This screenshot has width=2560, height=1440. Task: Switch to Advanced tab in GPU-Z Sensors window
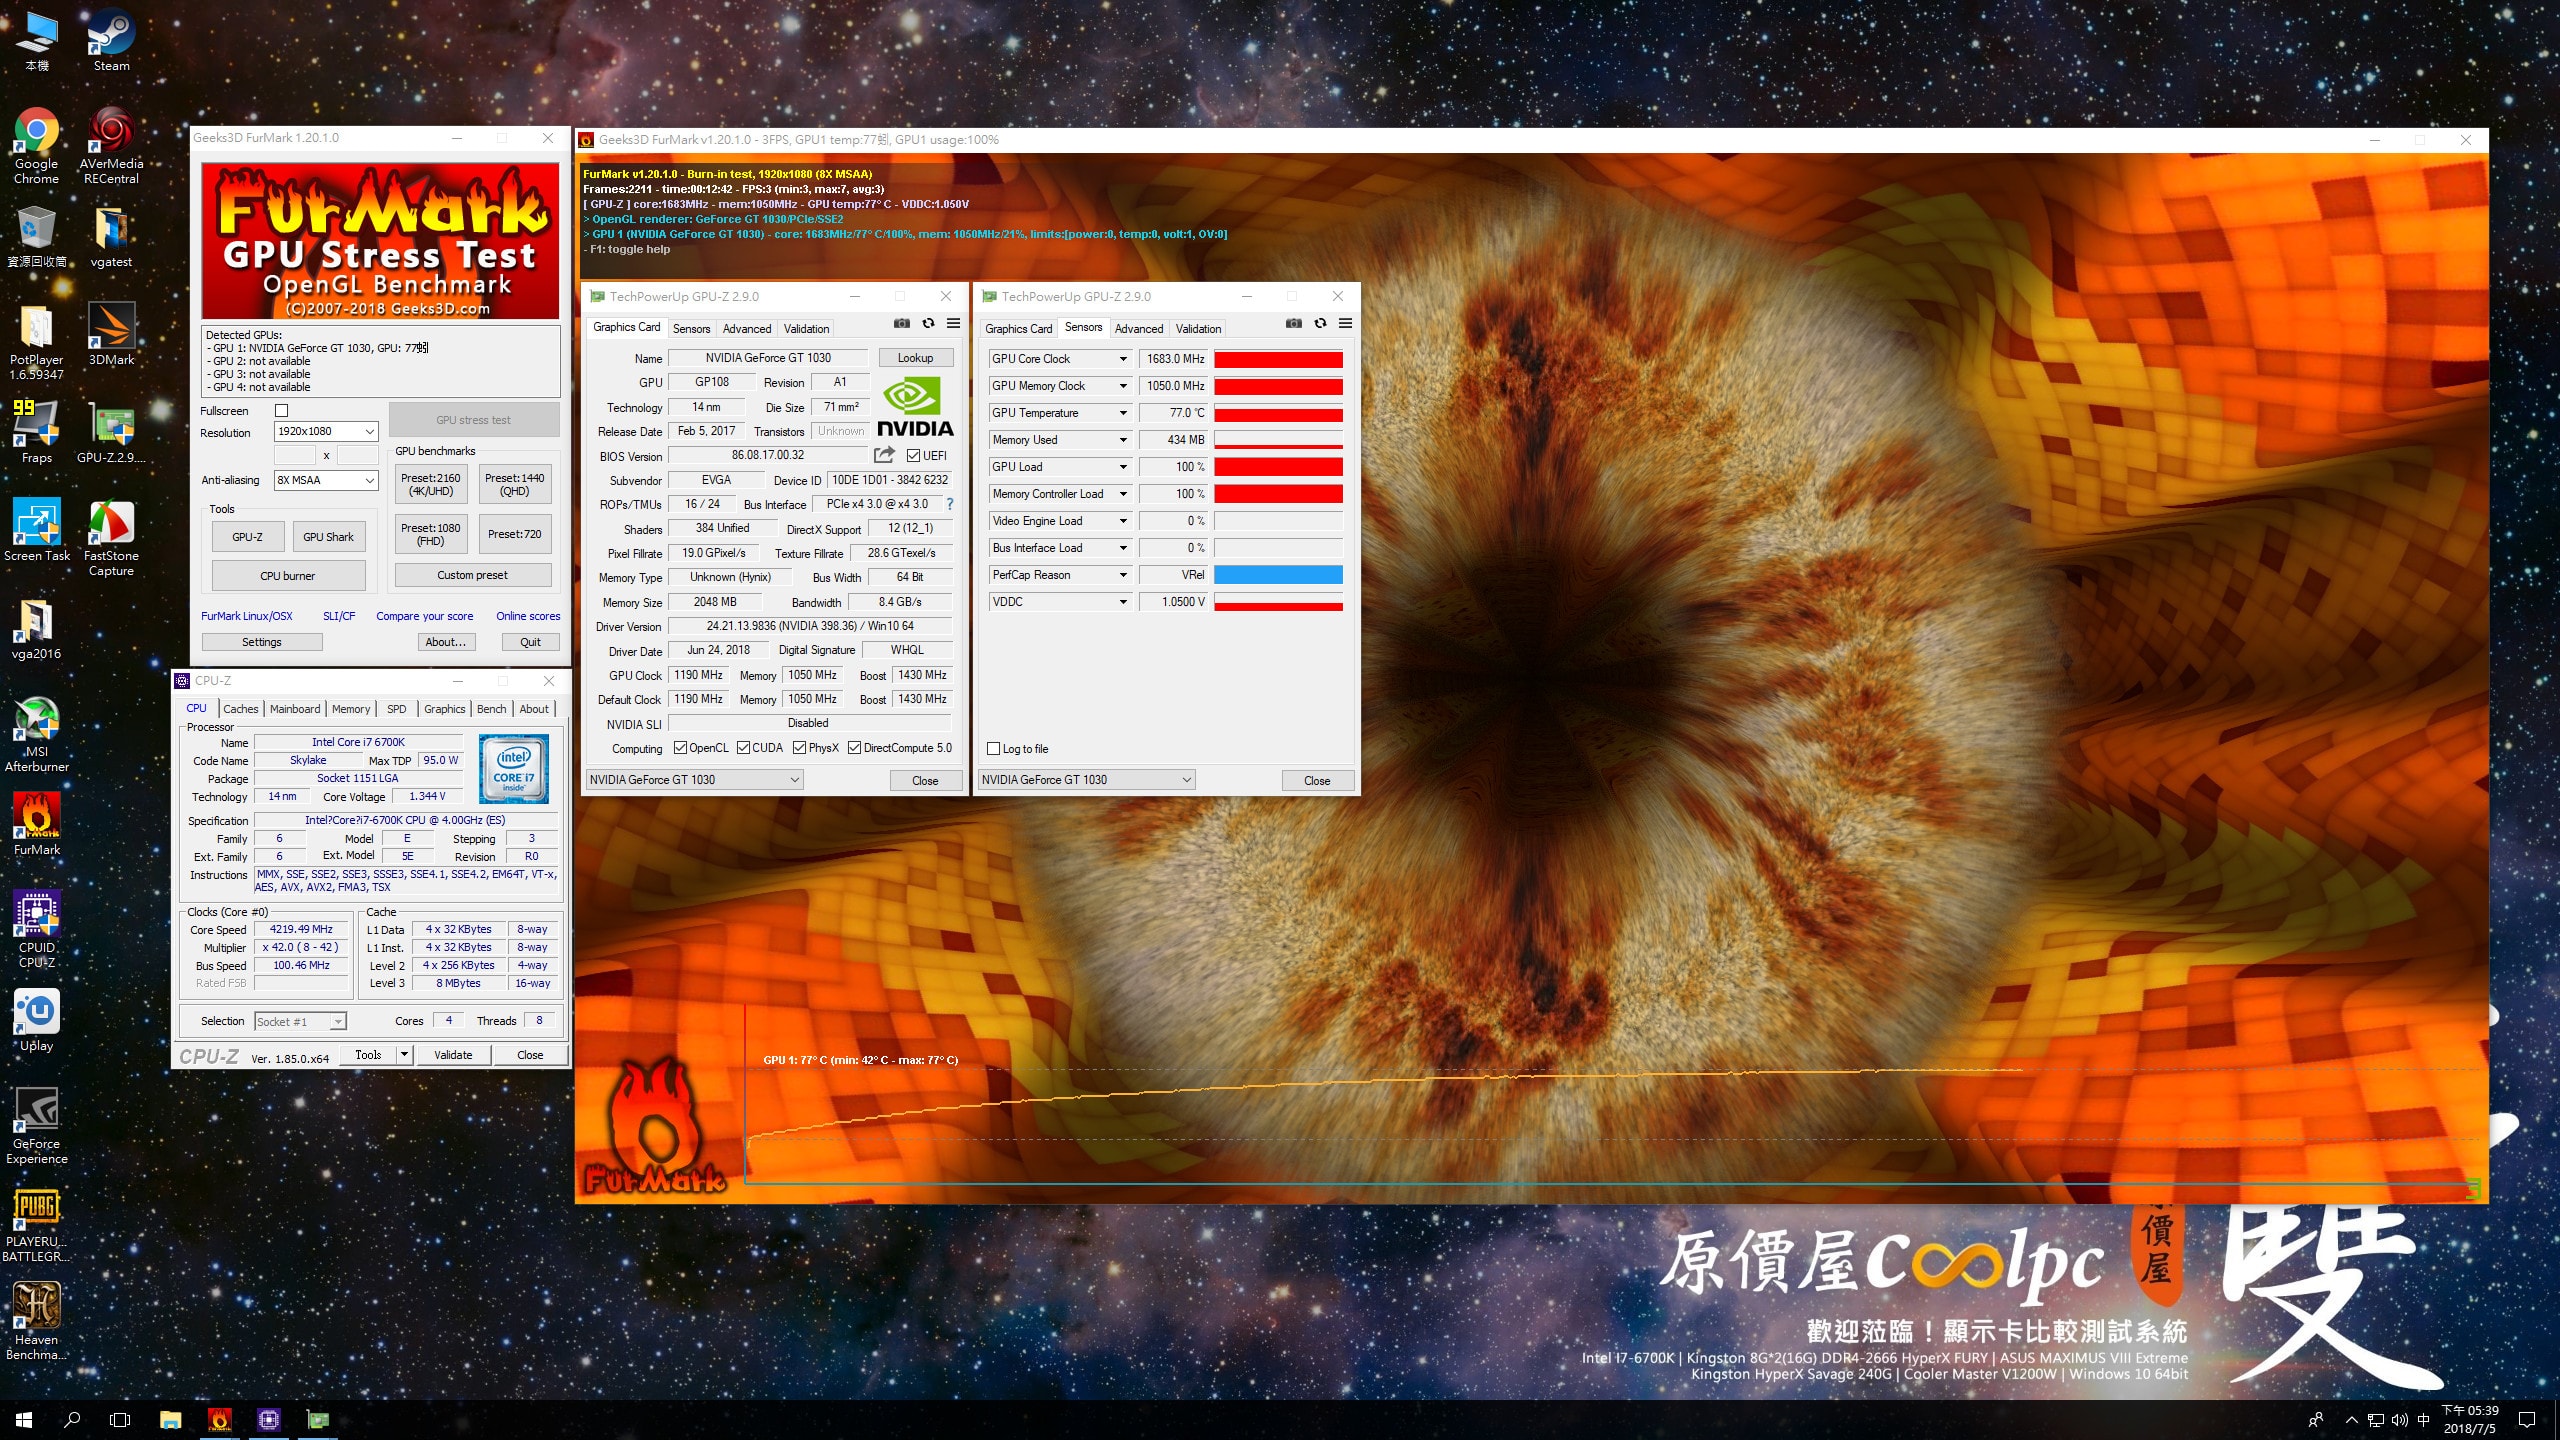[x=1139, y=329]
